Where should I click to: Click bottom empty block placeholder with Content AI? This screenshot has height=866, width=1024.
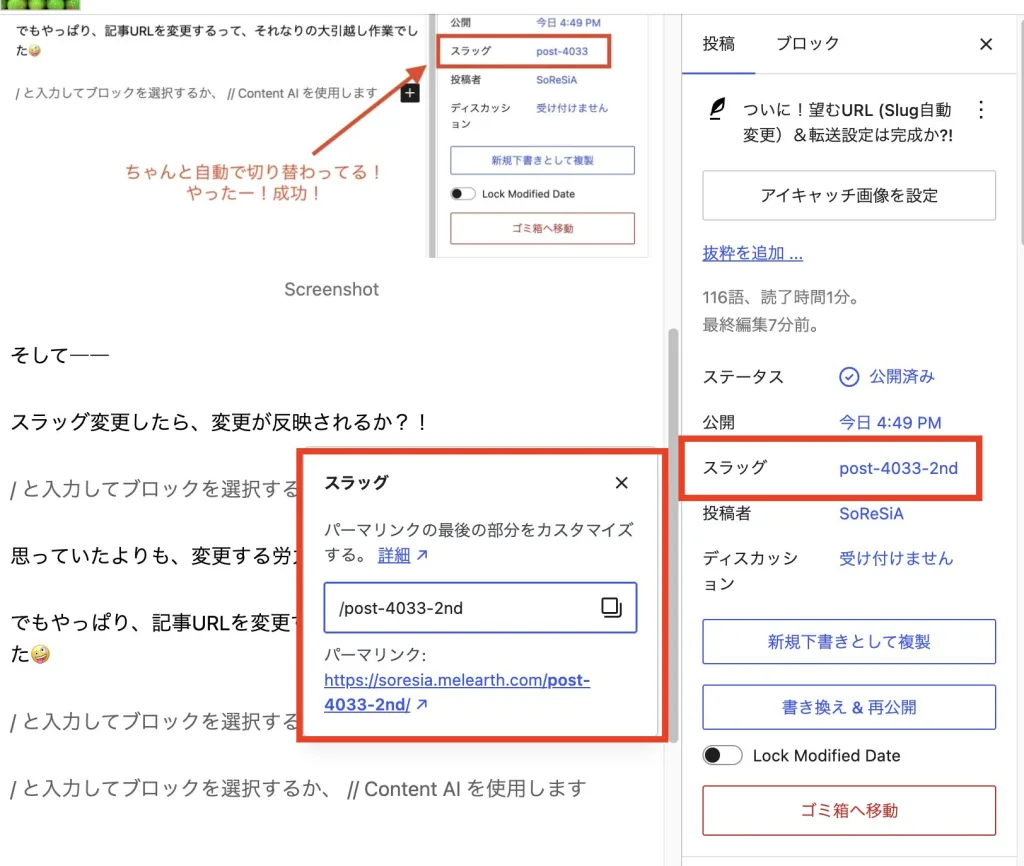tap(298, 788)
